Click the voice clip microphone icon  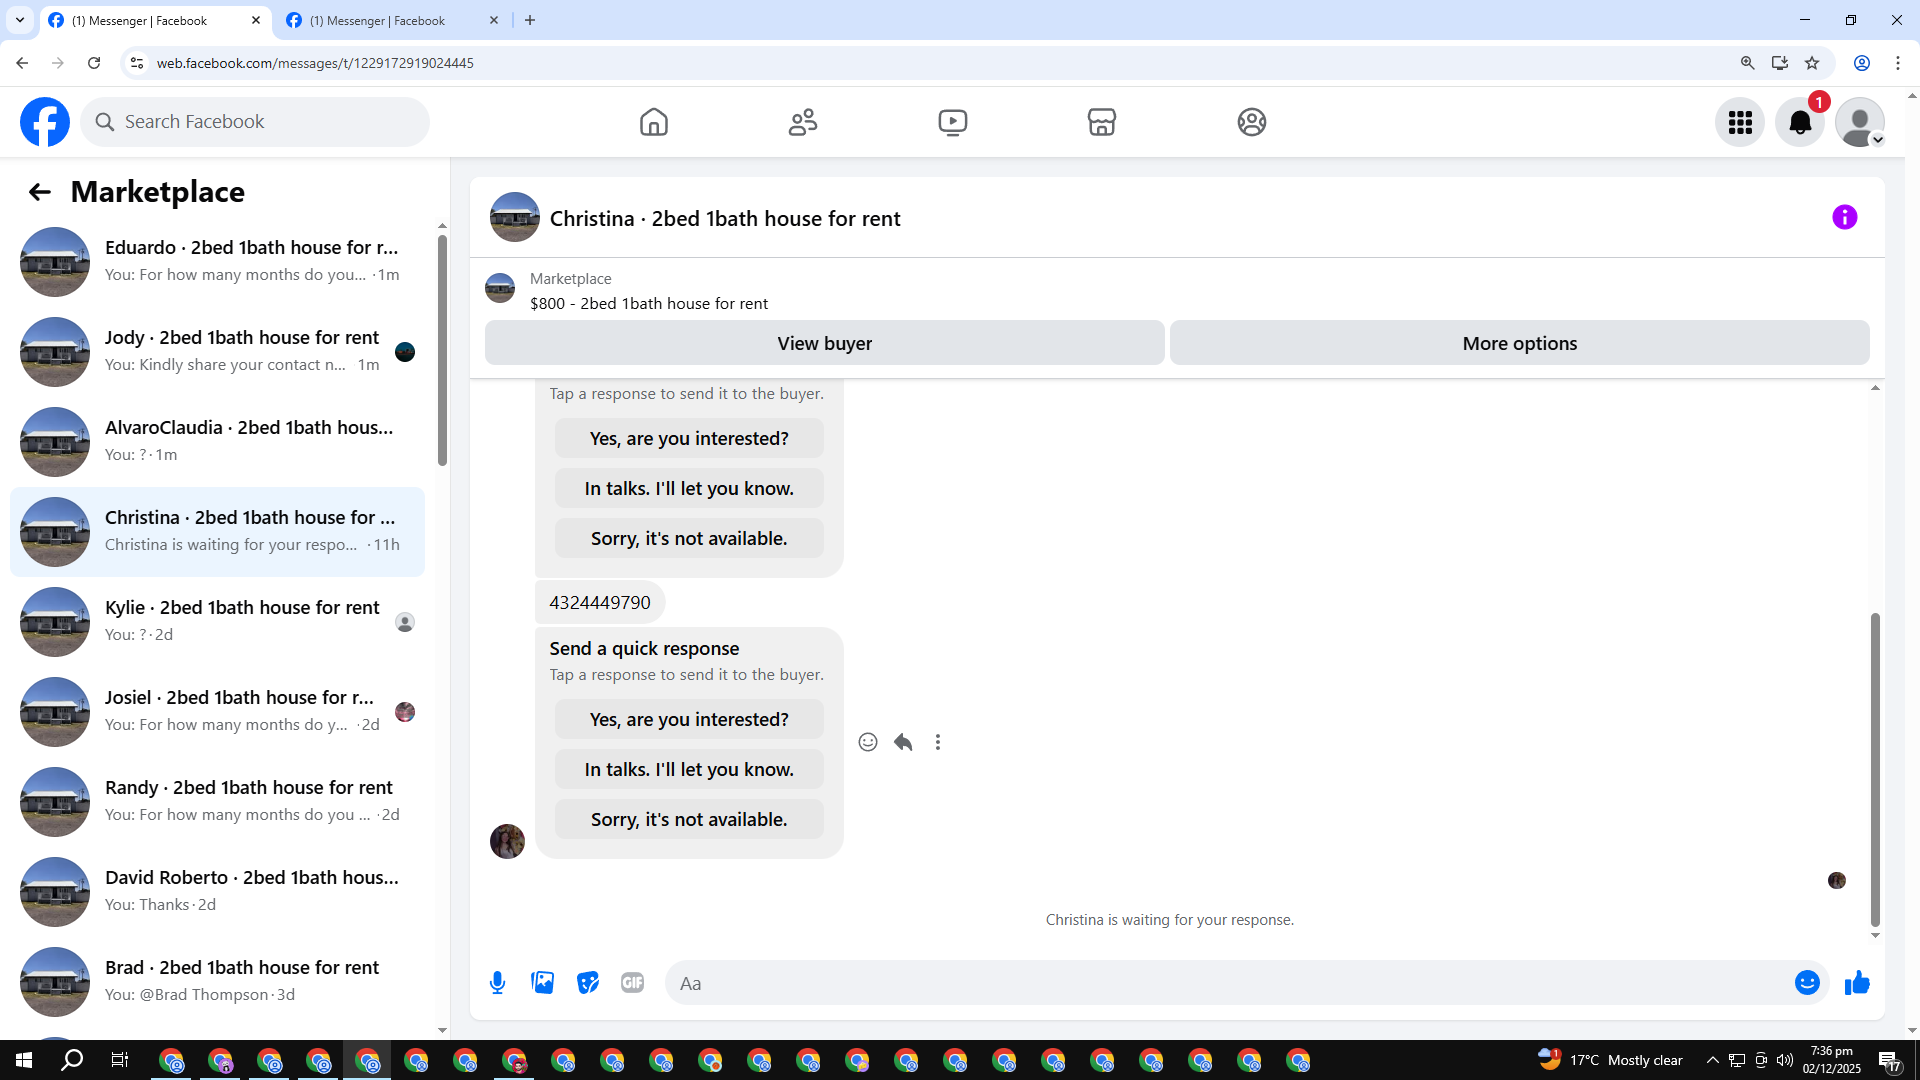point(497,983)
